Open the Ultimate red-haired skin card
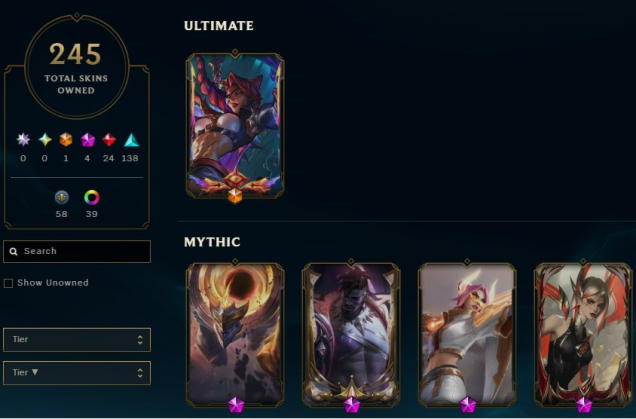Screen dimensions: 636x419 point(235,126)
